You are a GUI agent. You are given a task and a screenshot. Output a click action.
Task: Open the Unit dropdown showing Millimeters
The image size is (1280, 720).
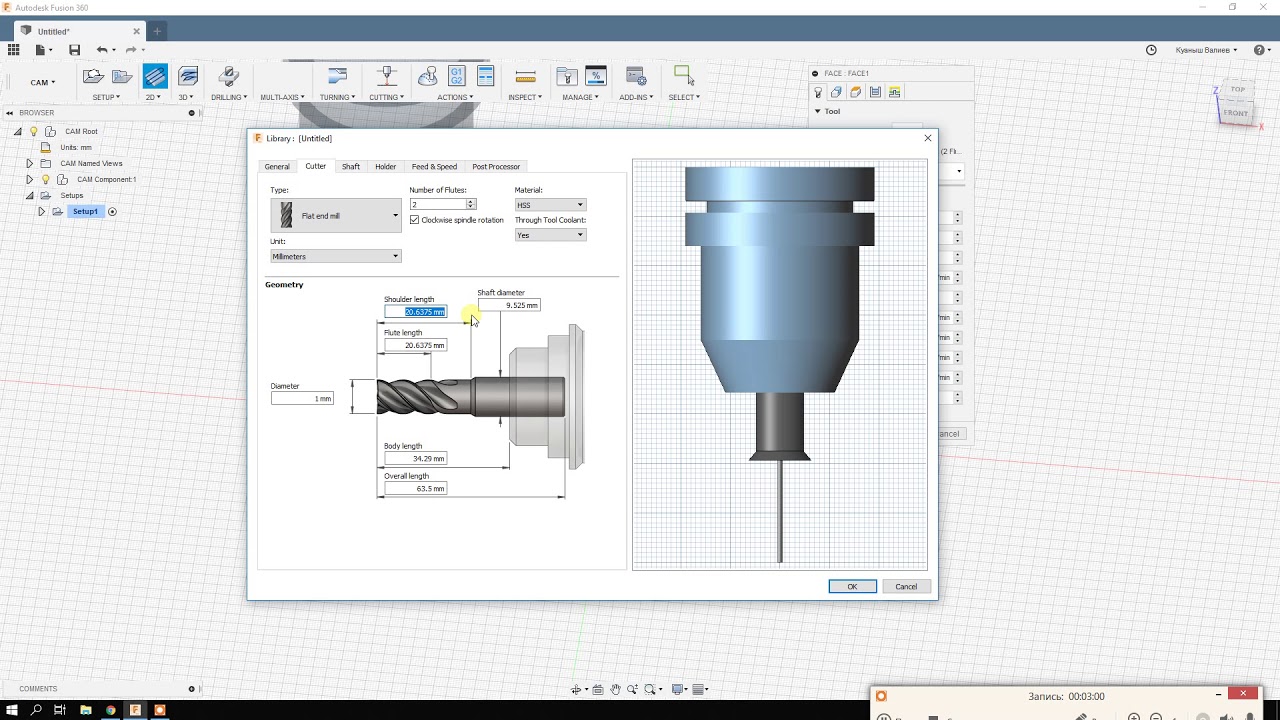pyautogui.click(x=336, y=256)
